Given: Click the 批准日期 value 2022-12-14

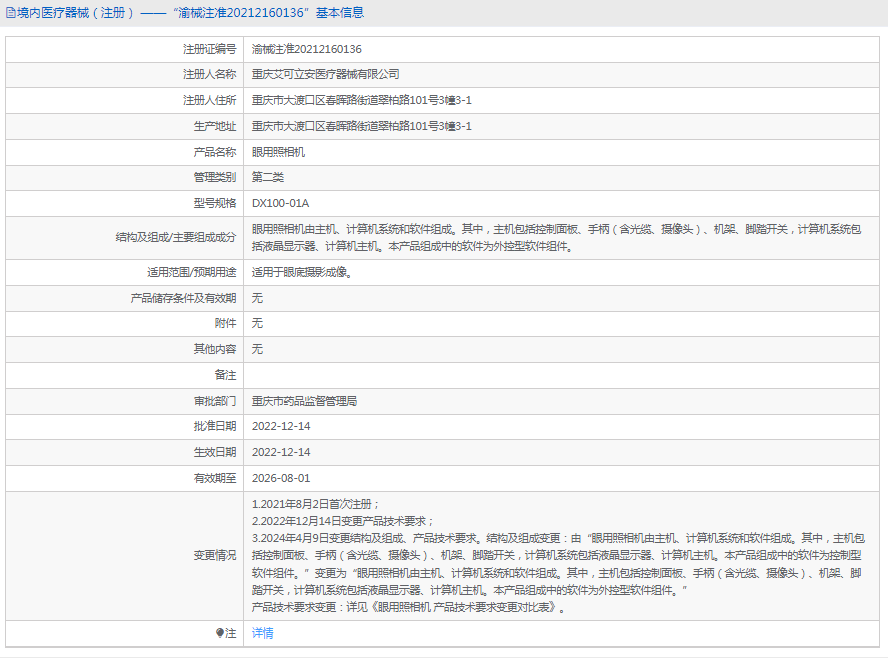Looking at the screenshot, I should [x=281, y=427].
